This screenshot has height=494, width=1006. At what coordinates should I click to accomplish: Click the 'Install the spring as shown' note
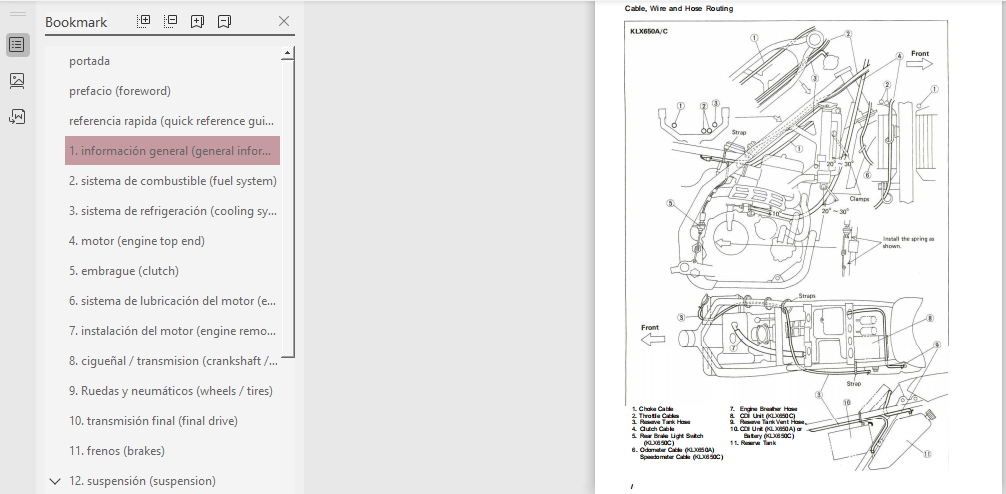click(x=908, y=242)
